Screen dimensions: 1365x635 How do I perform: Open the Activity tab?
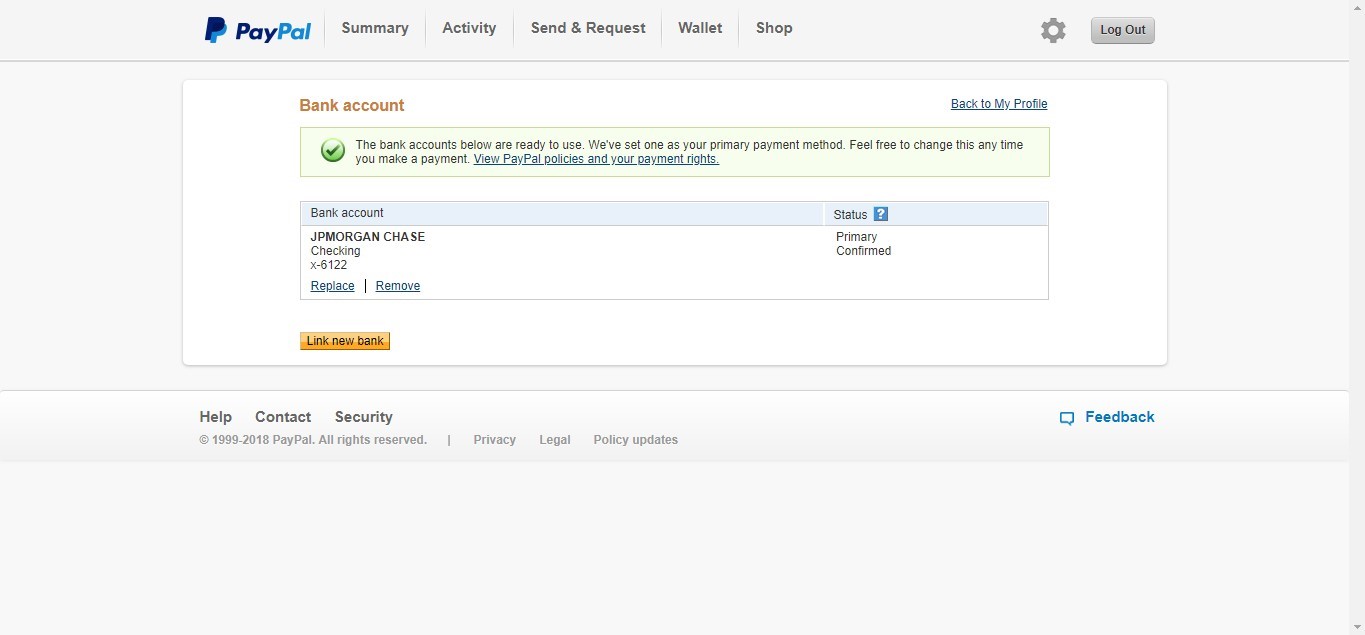click(x=469, y=28)
